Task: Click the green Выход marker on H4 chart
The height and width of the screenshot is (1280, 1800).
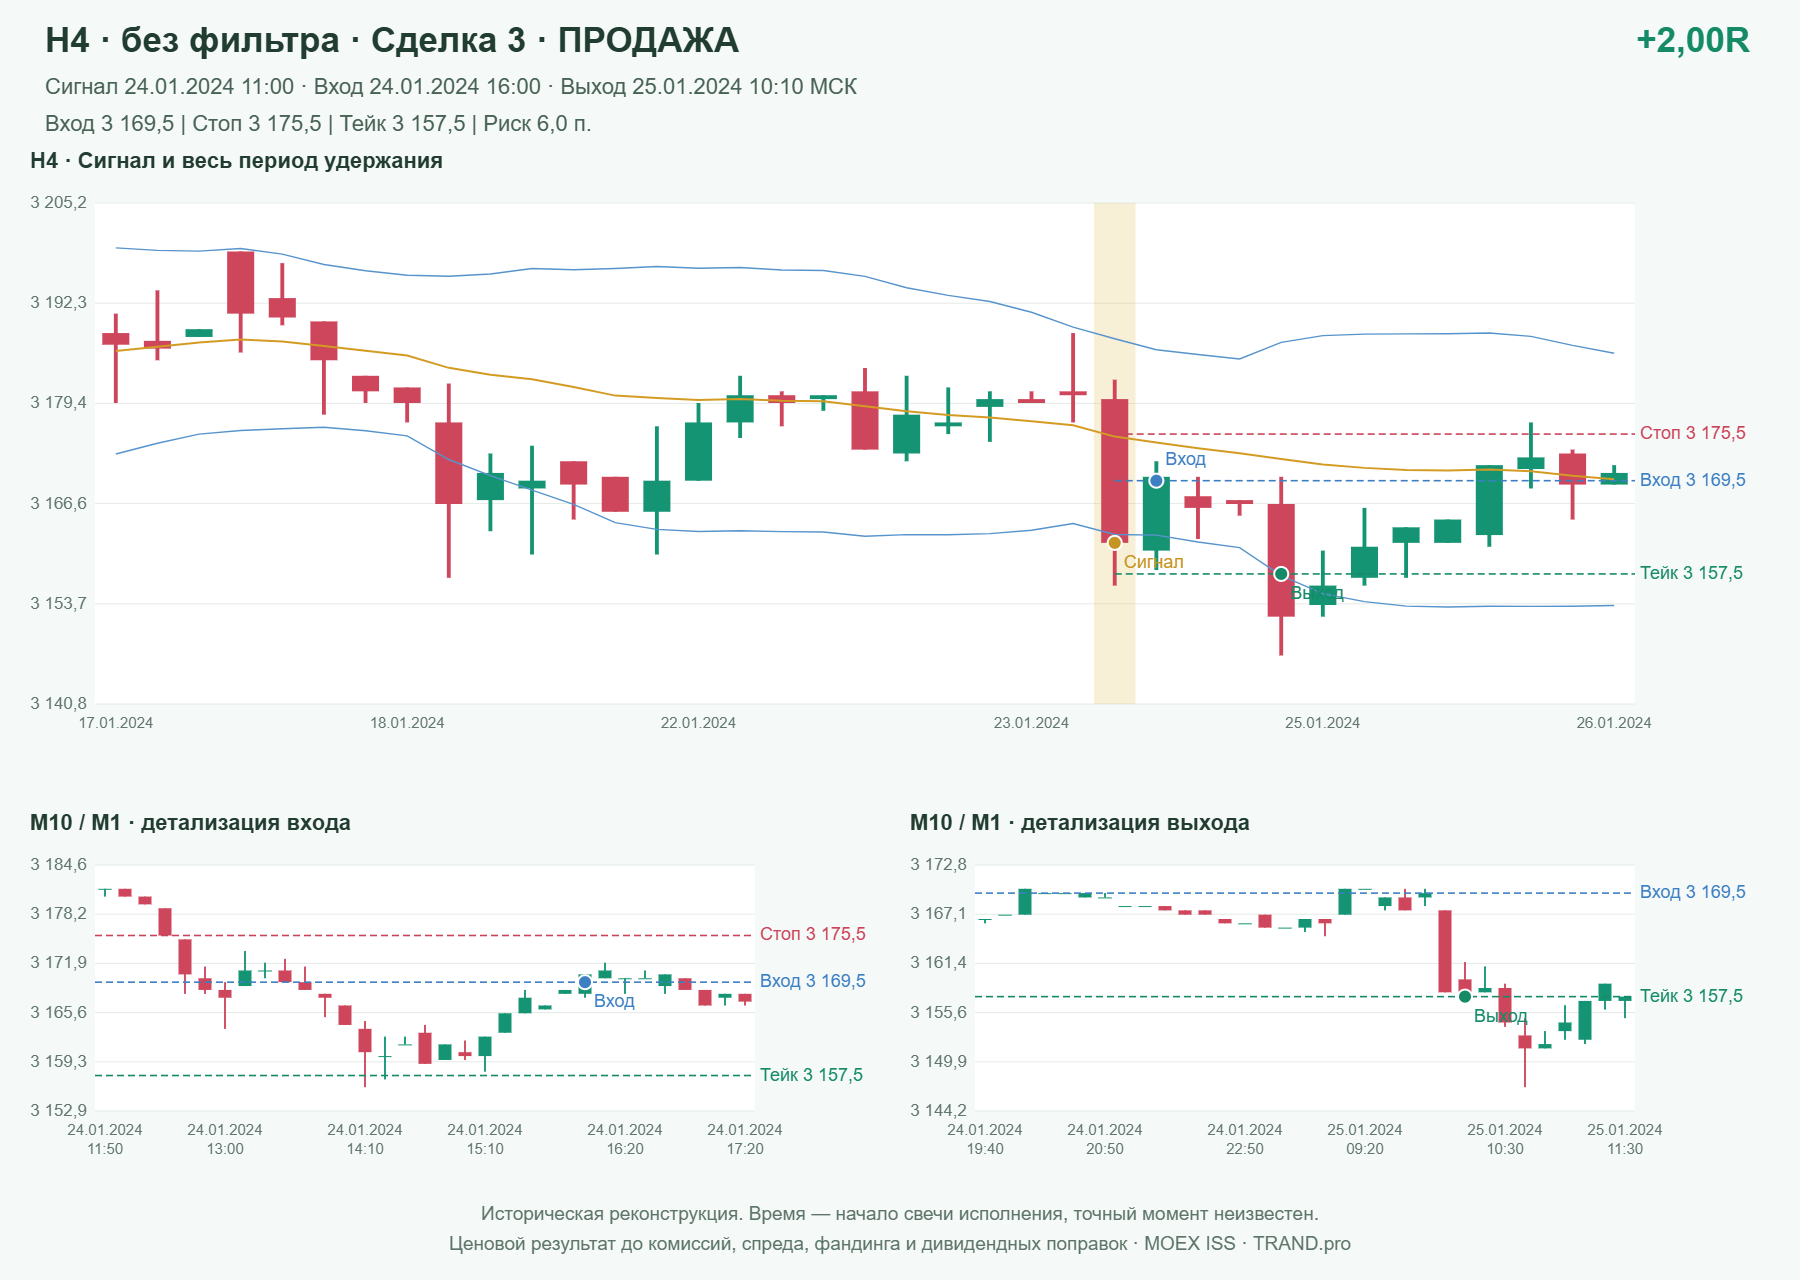Action: (1281, 574)
